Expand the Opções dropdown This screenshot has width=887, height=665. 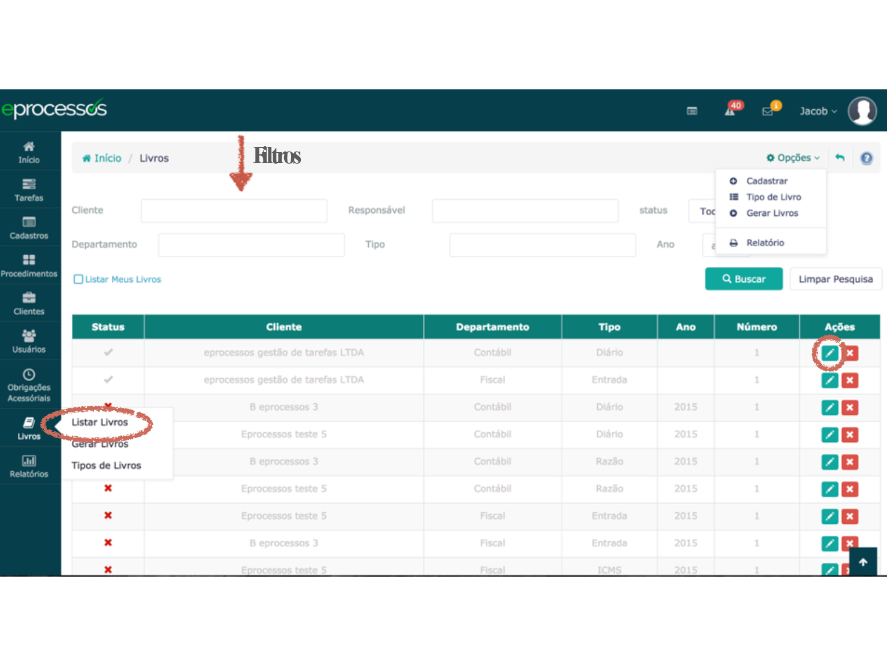(x=793, y=158)
